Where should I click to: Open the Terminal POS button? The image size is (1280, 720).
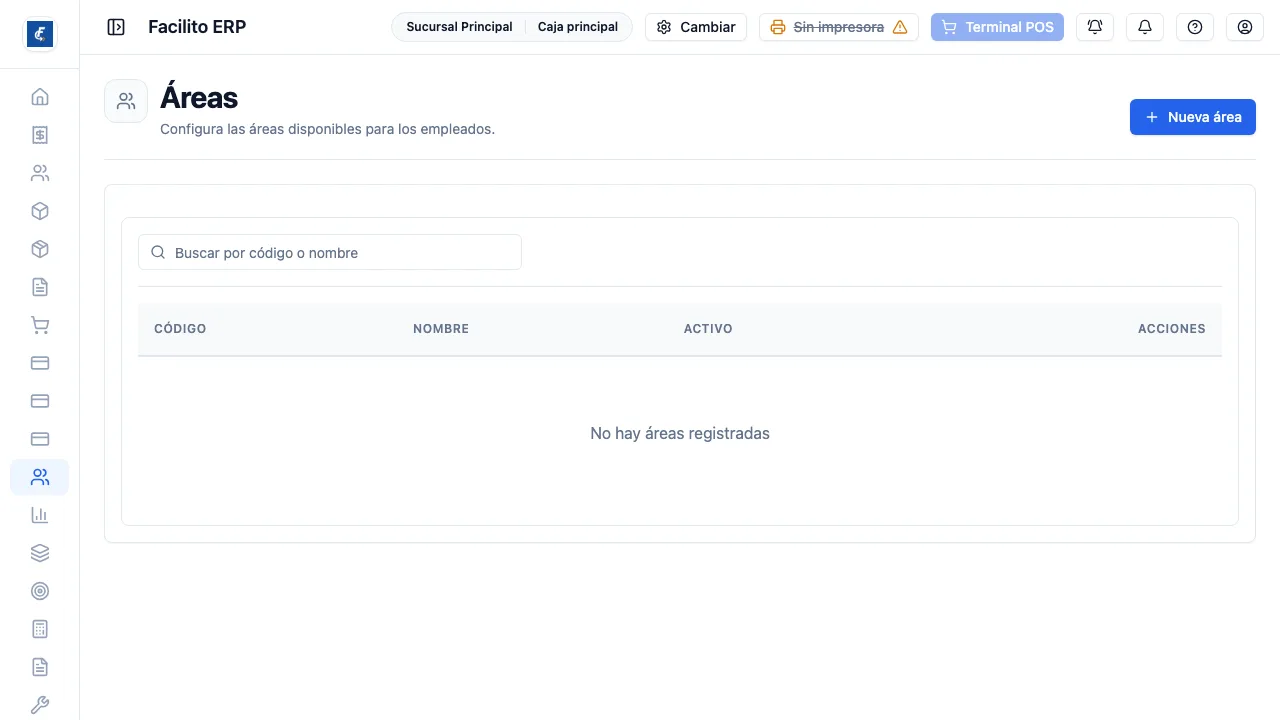tap(997, 27)
